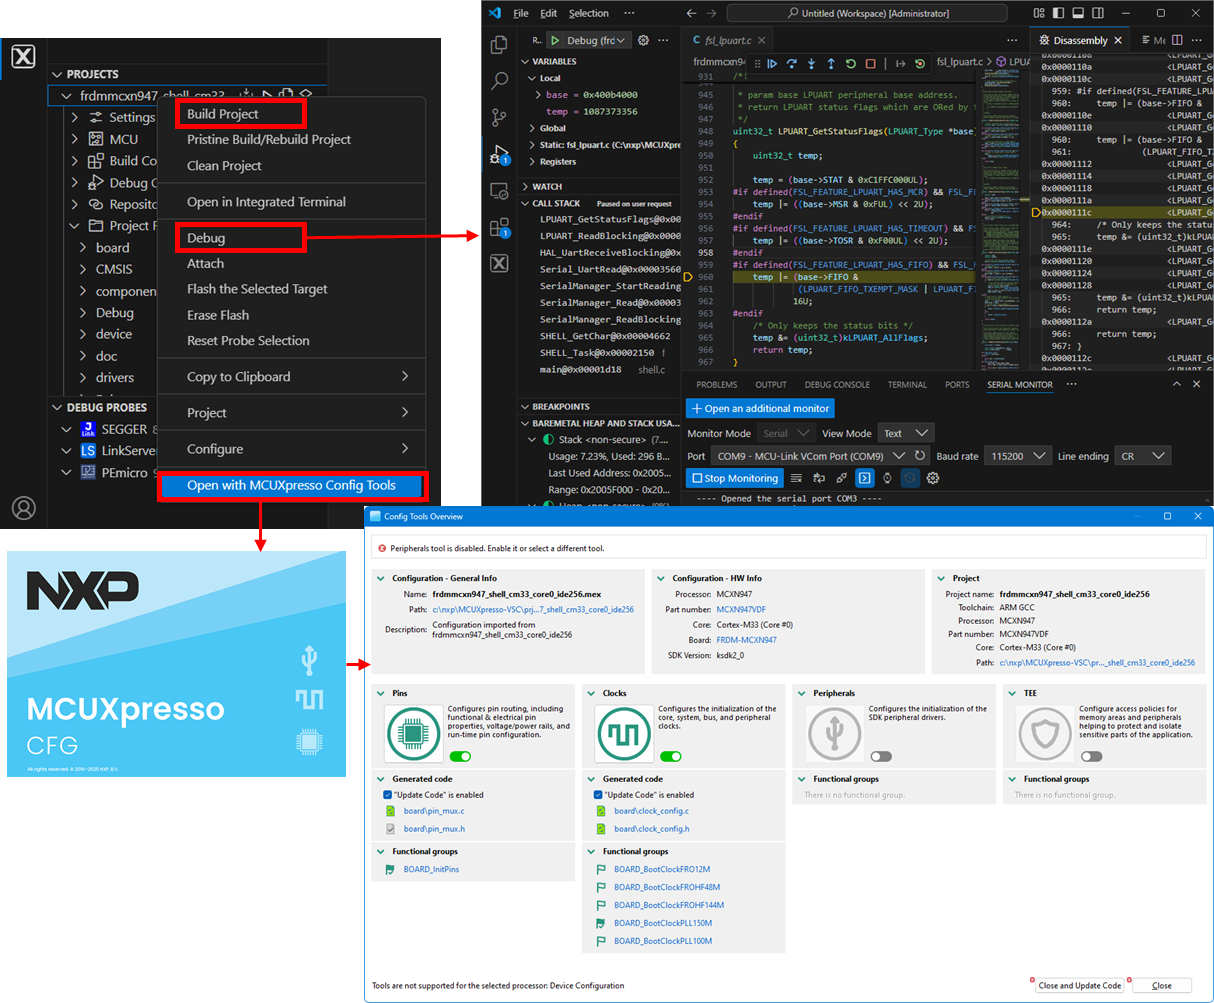
Task: Refresh the serial port list icon
Action: pyautogui.click(x=920, y=456)
